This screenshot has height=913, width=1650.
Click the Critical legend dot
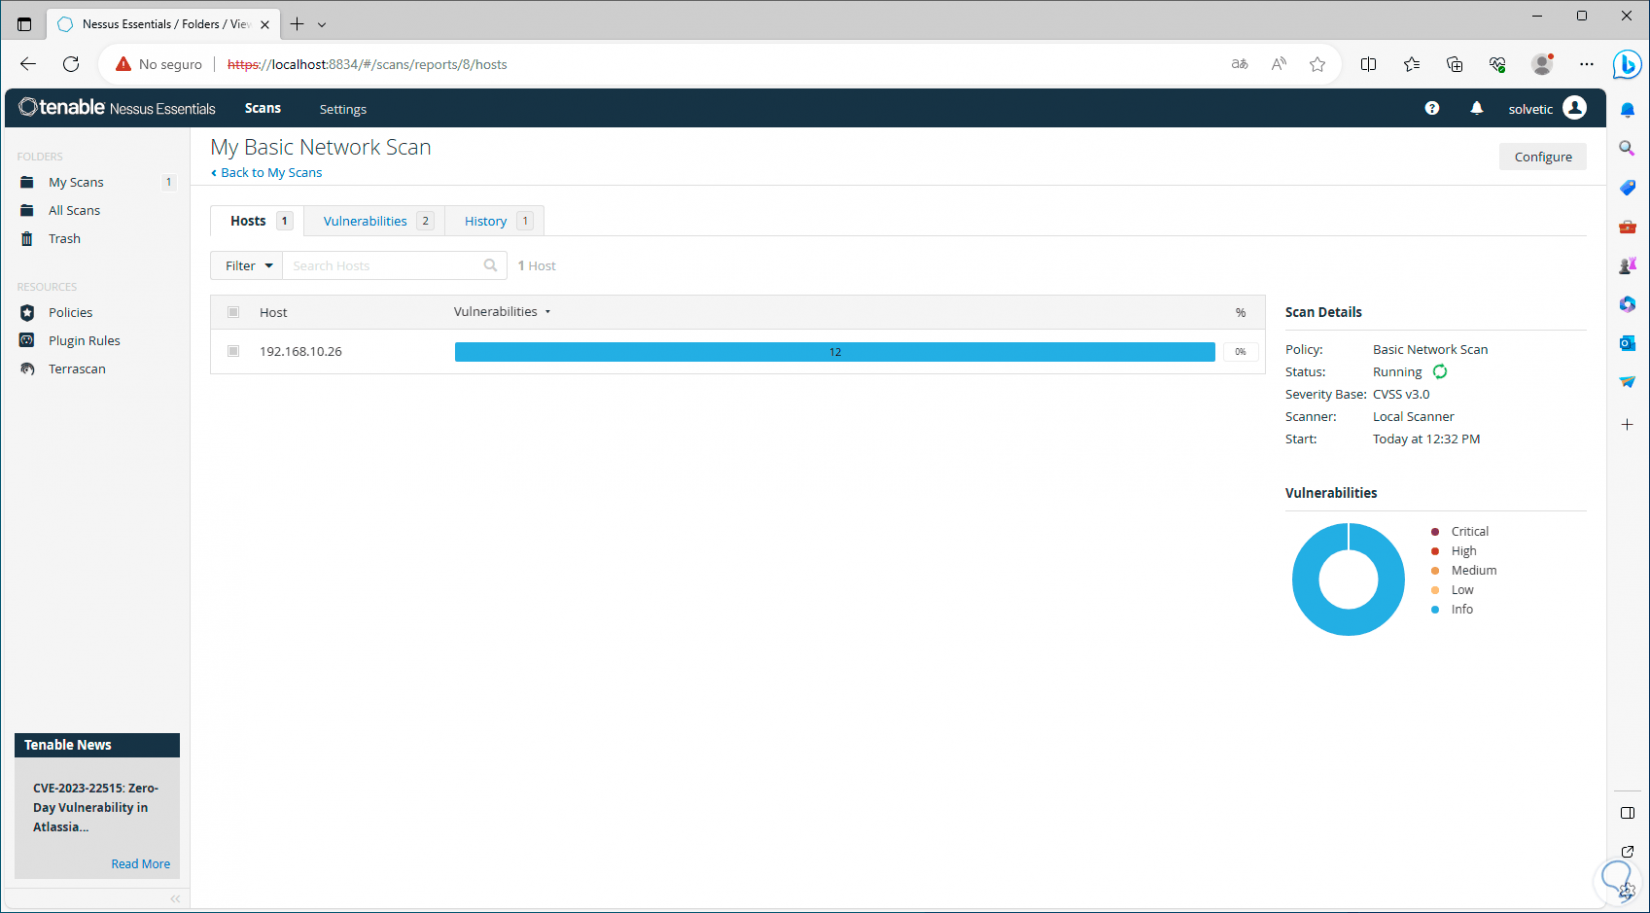tap(1435, 531)
